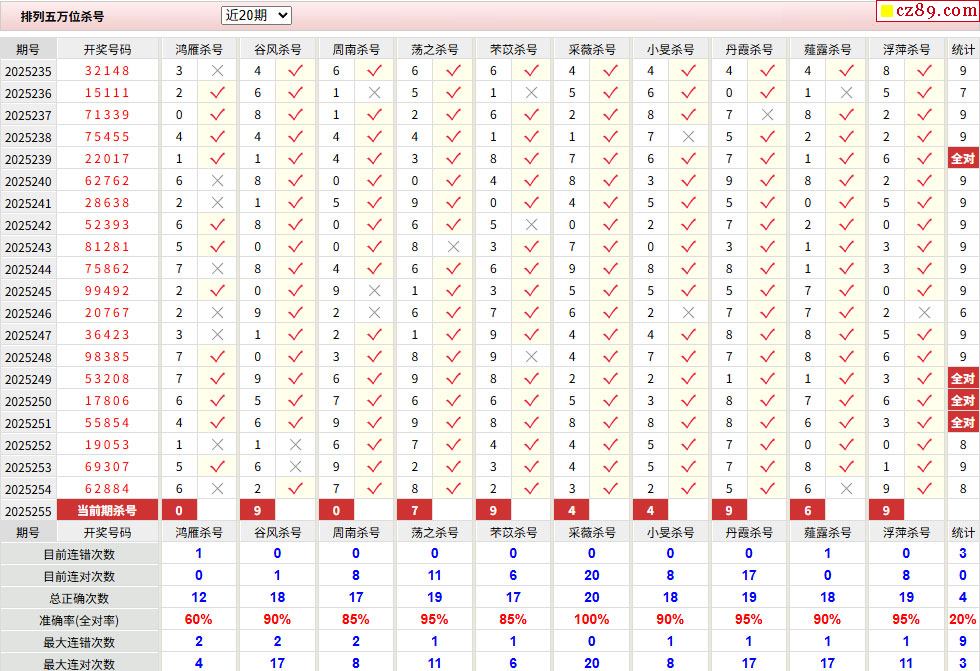Screen dimensions: 980x671
Task: Click draw number 62884
Action: 108,489
